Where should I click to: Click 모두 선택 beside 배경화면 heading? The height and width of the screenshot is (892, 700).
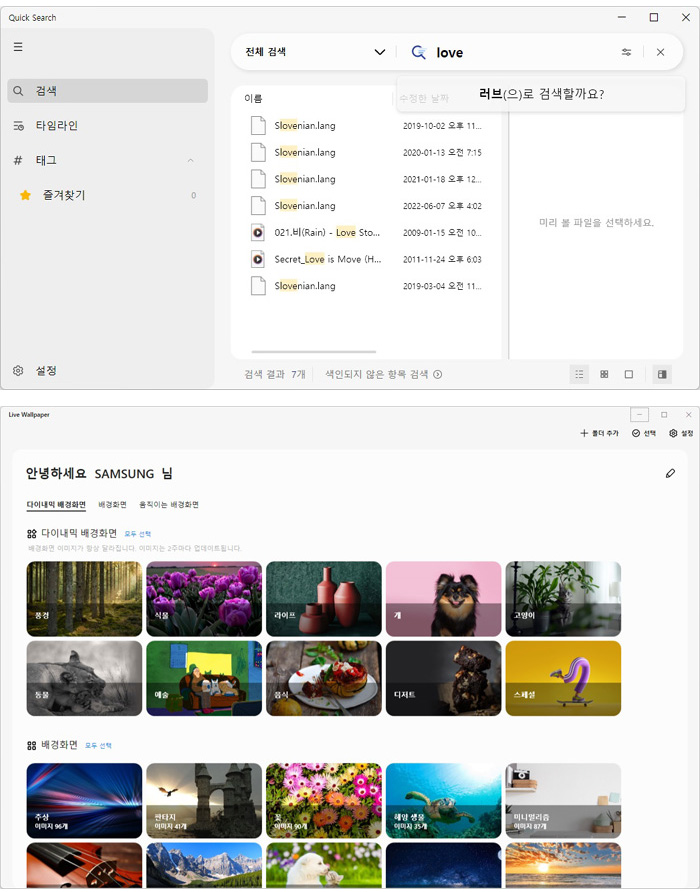tap(98, 746)
